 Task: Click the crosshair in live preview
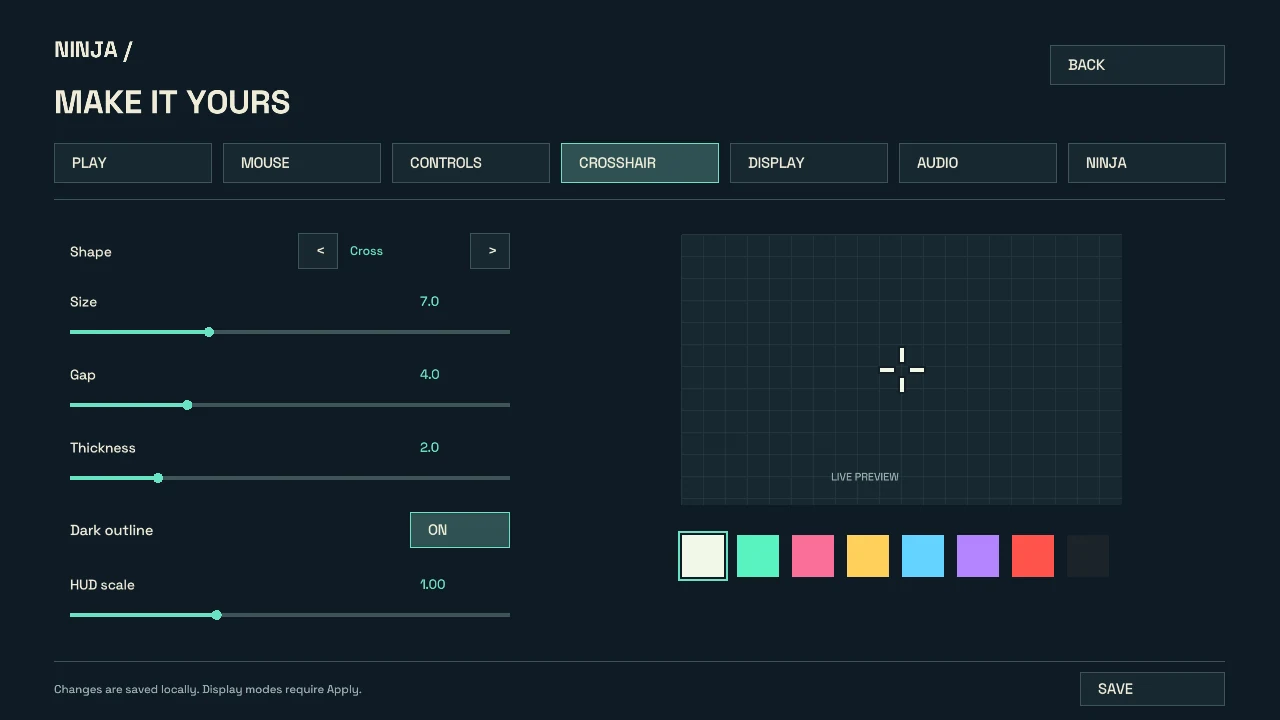(x=902, y=370)
